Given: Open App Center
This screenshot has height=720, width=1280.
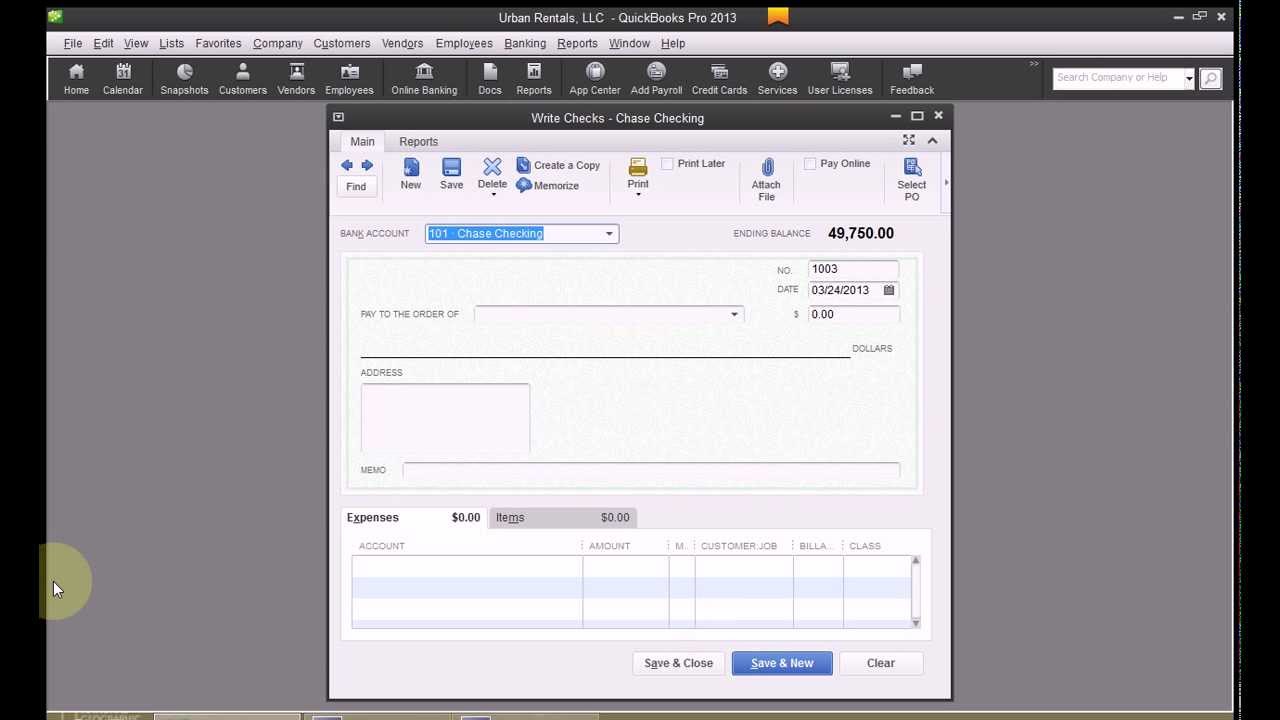Looking at the screenshot, I should 595,79.
